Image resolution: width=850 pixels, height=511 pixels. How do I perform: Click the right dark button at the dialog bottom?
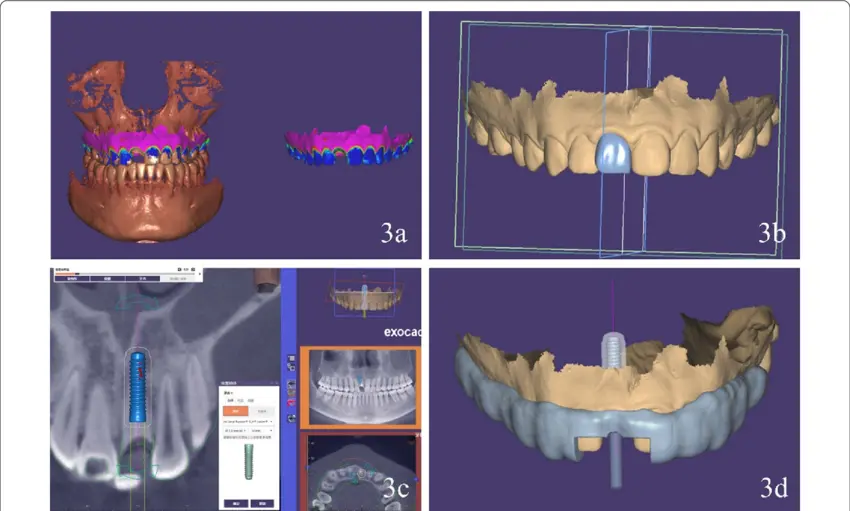tap(262, 503)
